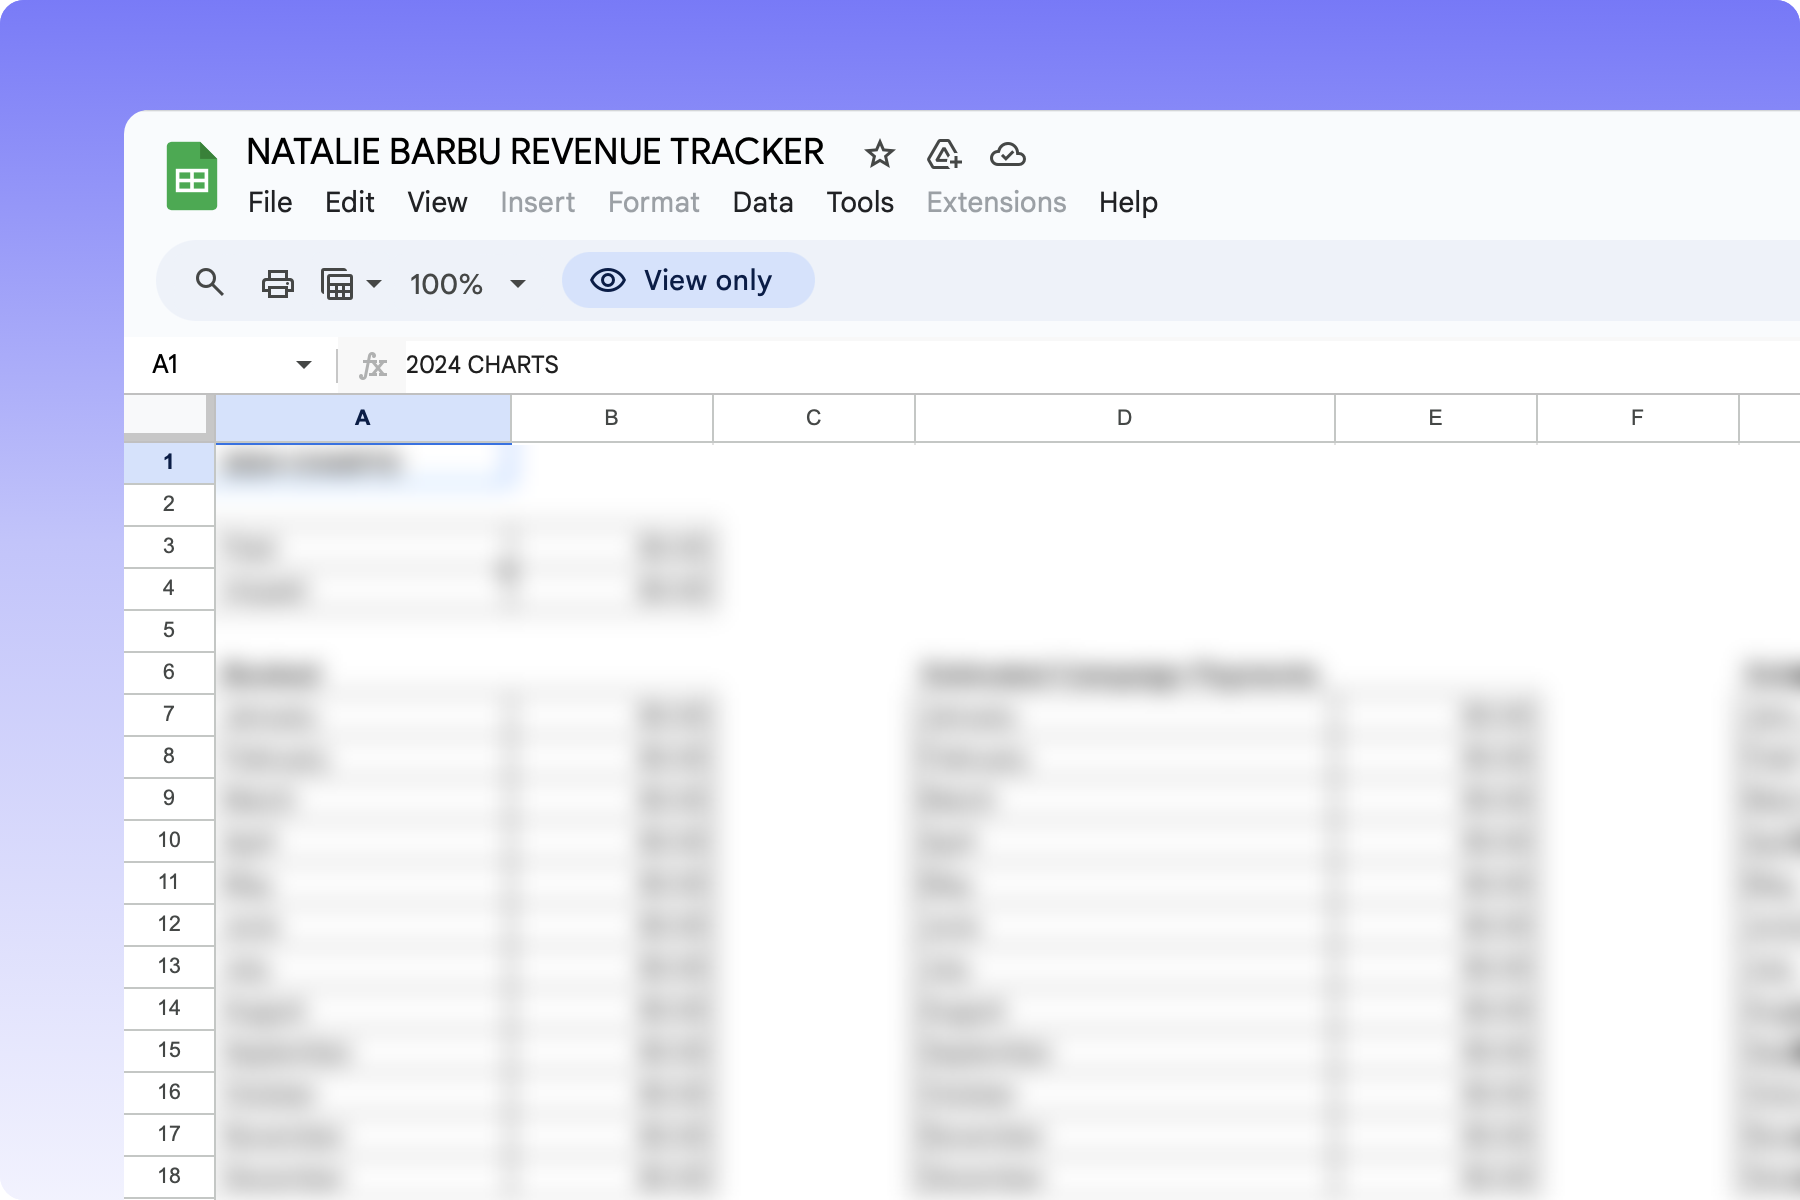
Task: Click the document approval status icon
Action: click(x=944, y=154)
